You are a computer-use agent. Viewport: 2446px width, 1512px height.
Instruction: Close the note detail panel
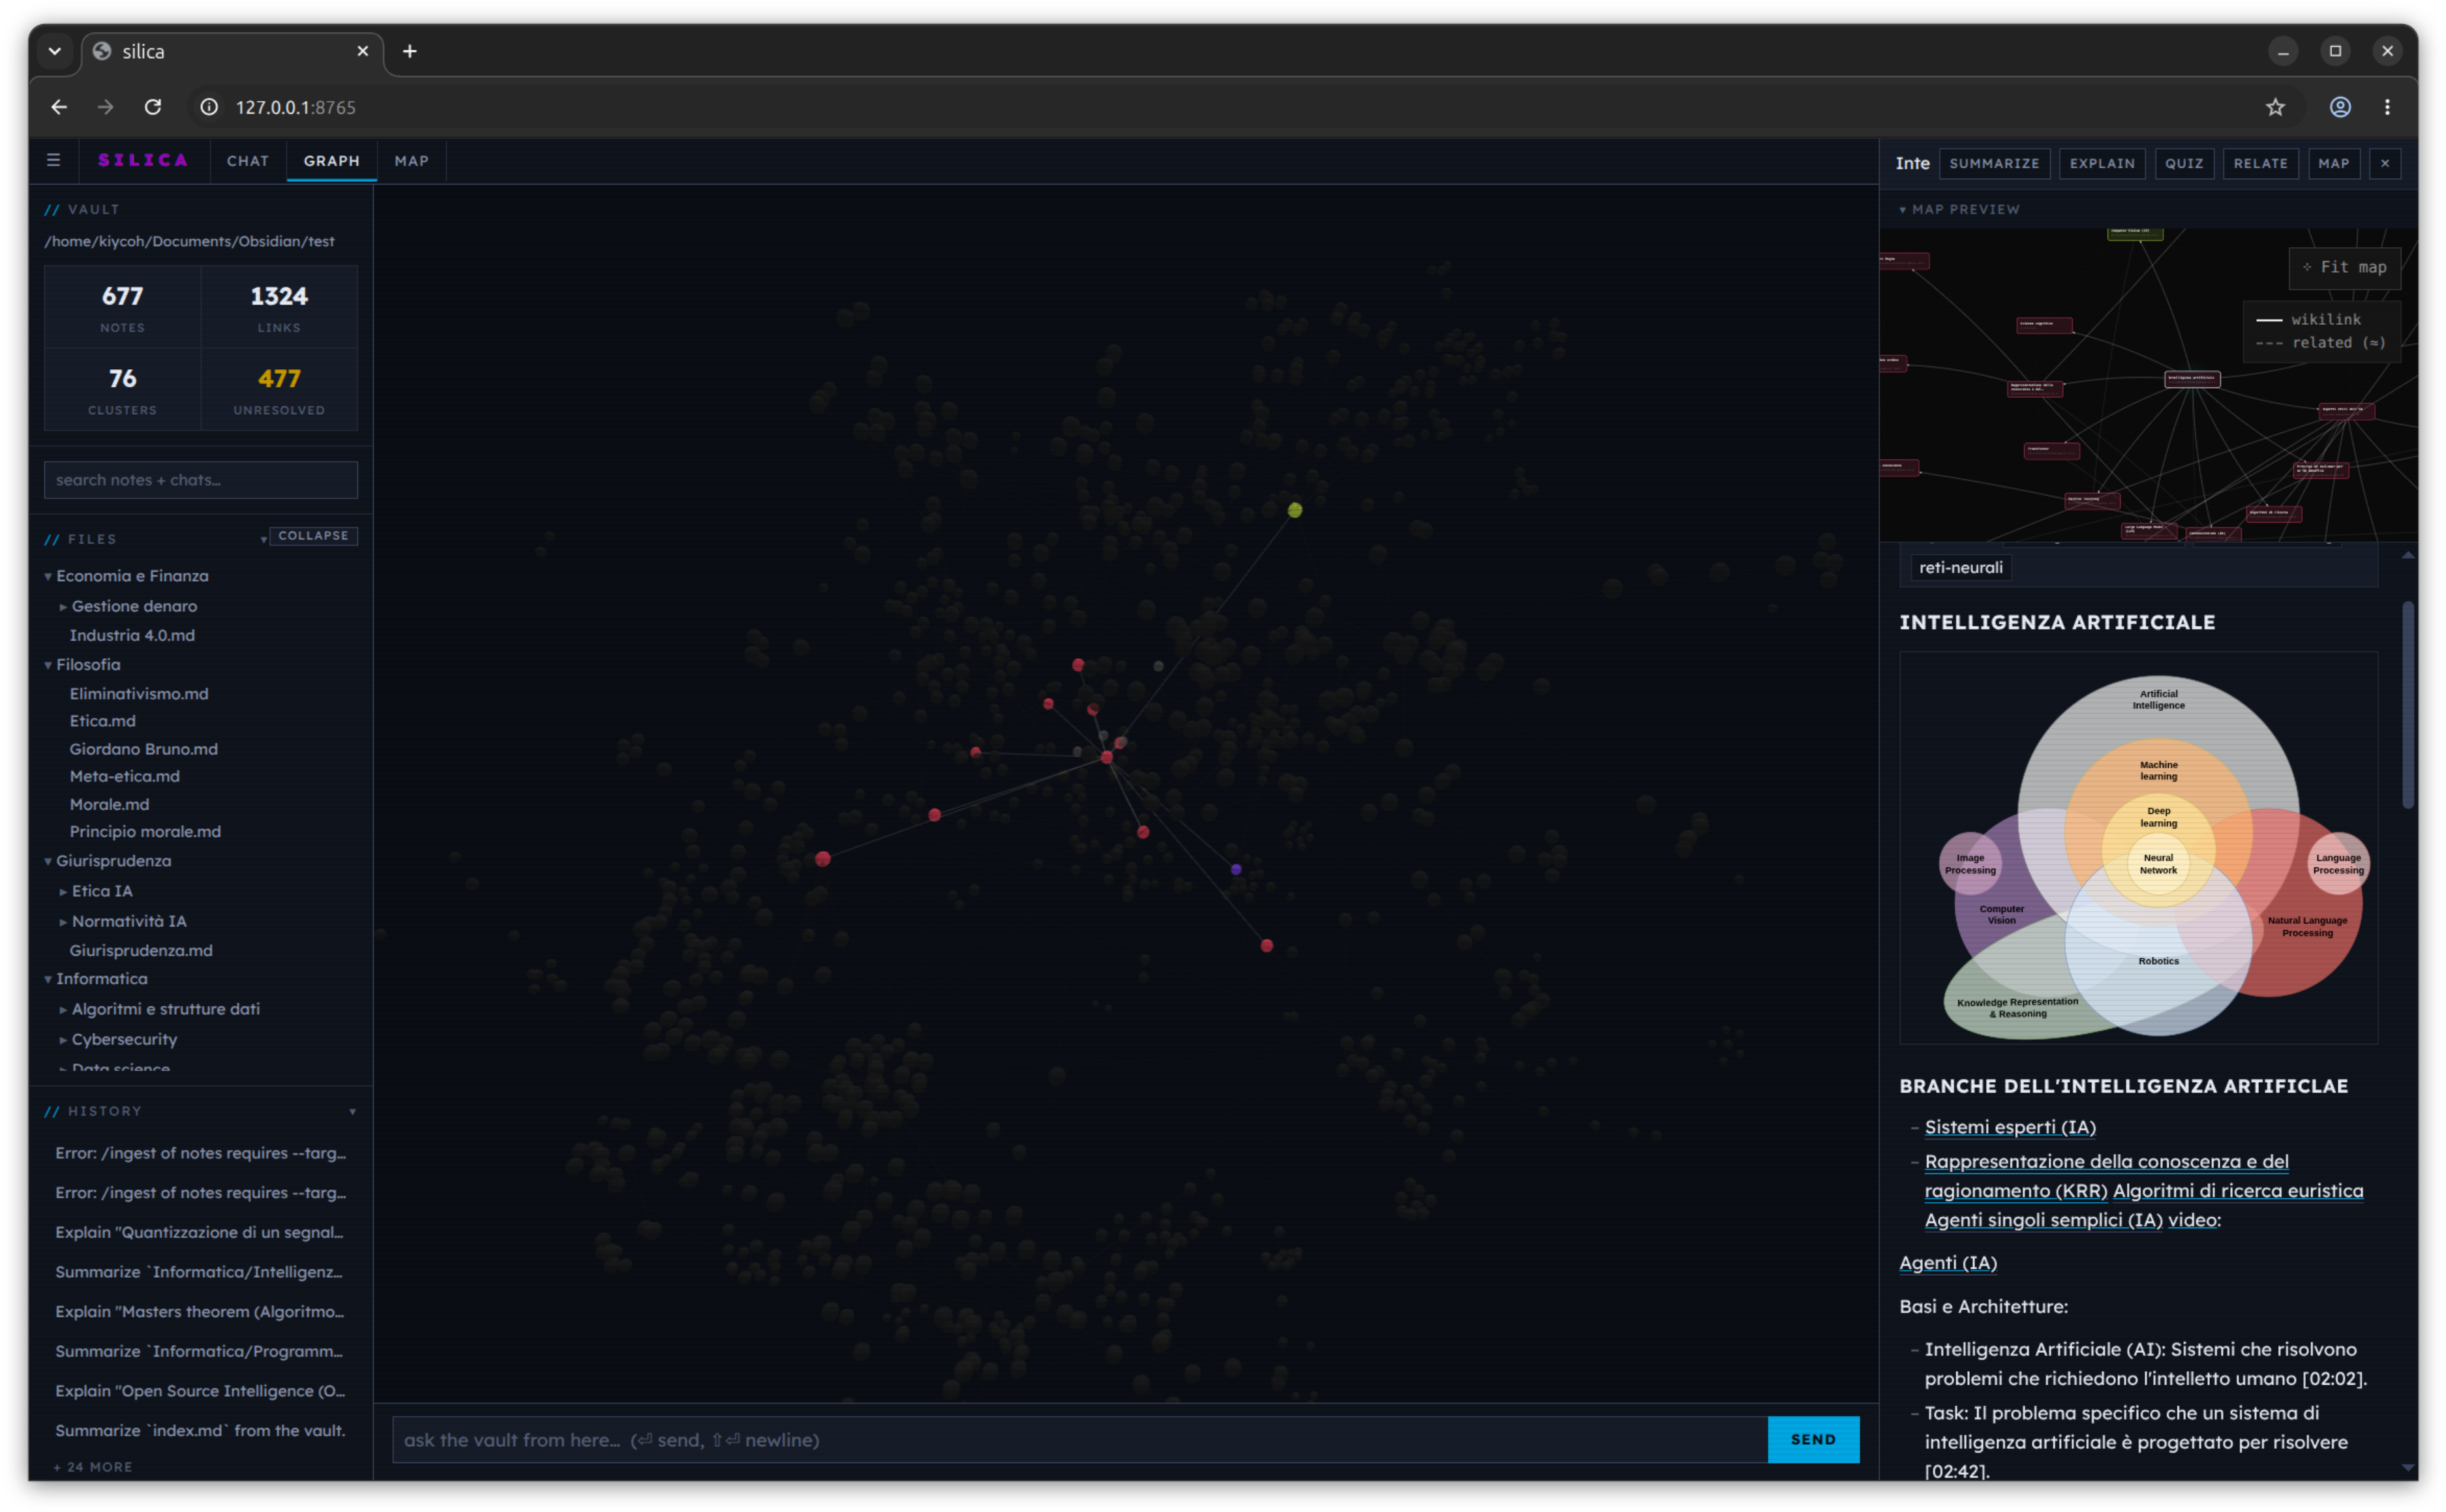coord(2385,163)
